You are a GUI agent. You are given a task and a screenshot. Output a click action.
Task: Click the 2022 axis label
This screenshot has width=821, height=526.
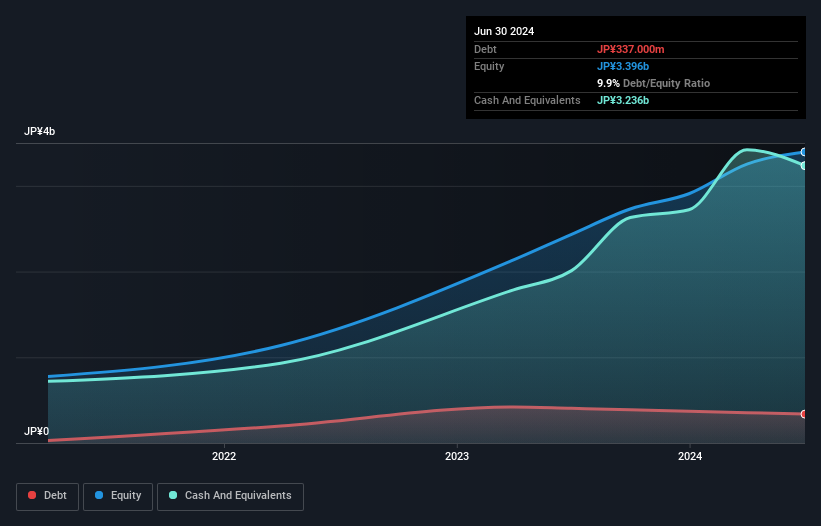pyautogui.click(x=224, y=456)
